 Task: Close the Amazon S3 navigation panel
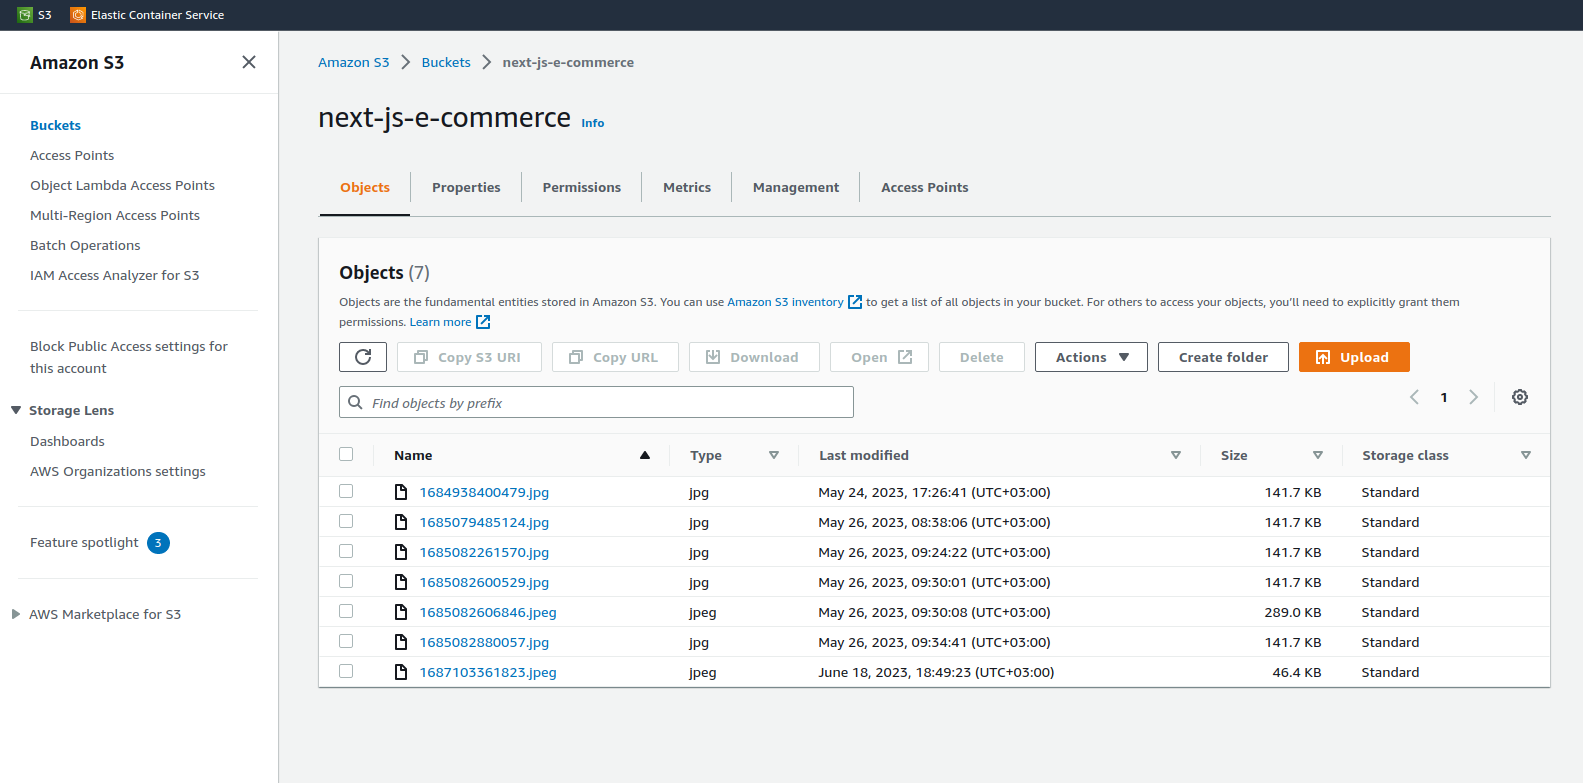click(249, 62)
